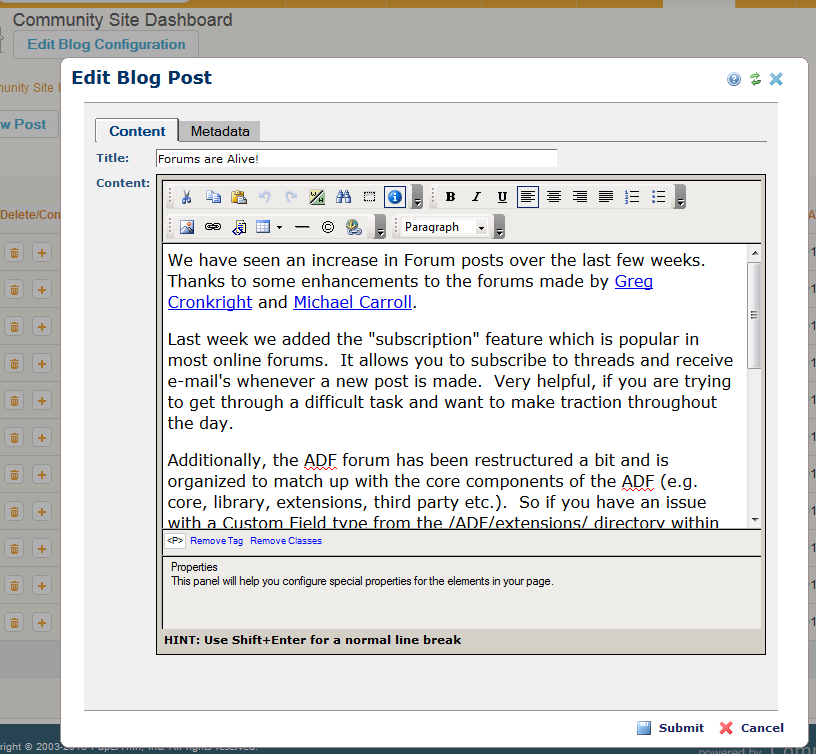
Task: Select the <P> tag indicator
Action: (x=175, y=541)
